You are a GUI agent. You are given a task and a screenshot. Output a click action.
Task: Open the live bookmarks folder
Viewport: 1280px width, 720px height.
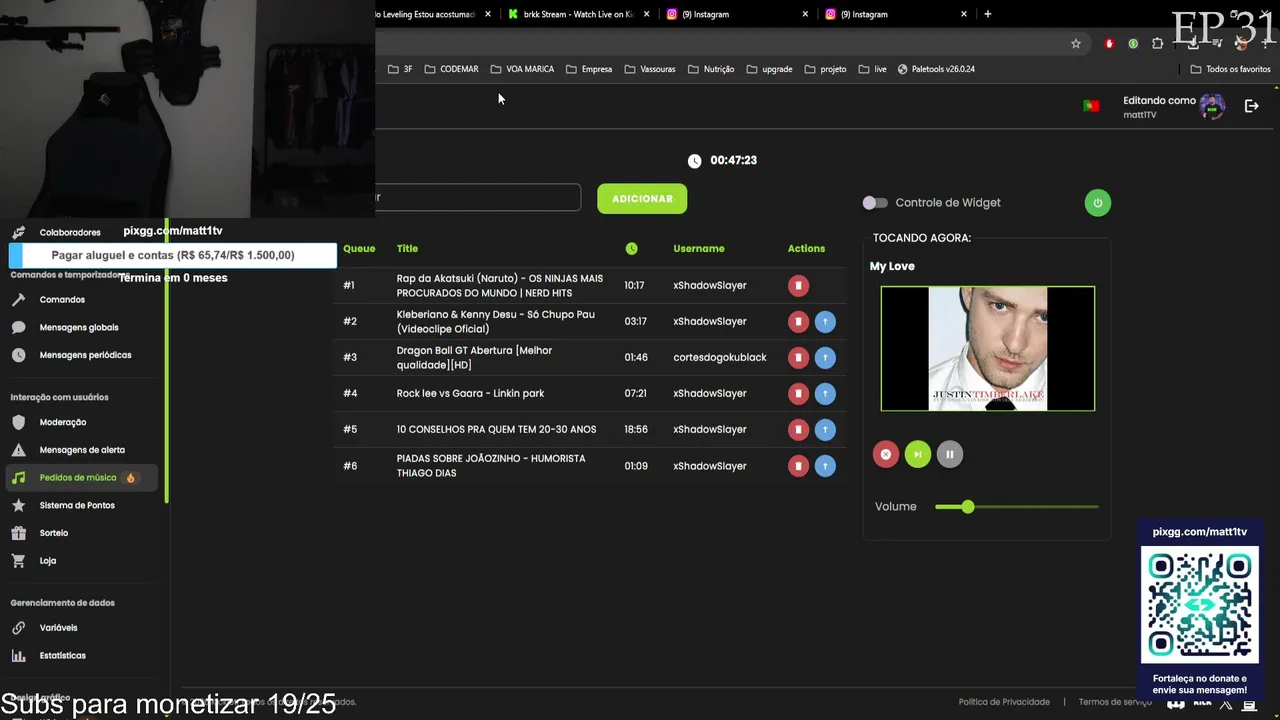pyautogui.click(x=872, y=69)
